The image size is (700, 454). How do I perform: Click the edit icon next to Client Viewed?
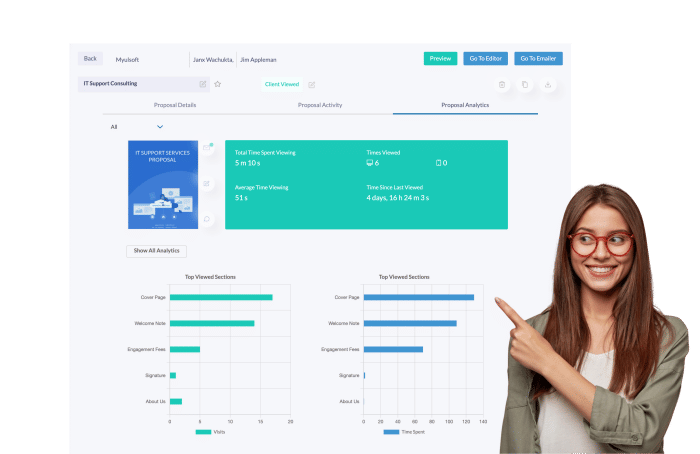coord(312,85)
